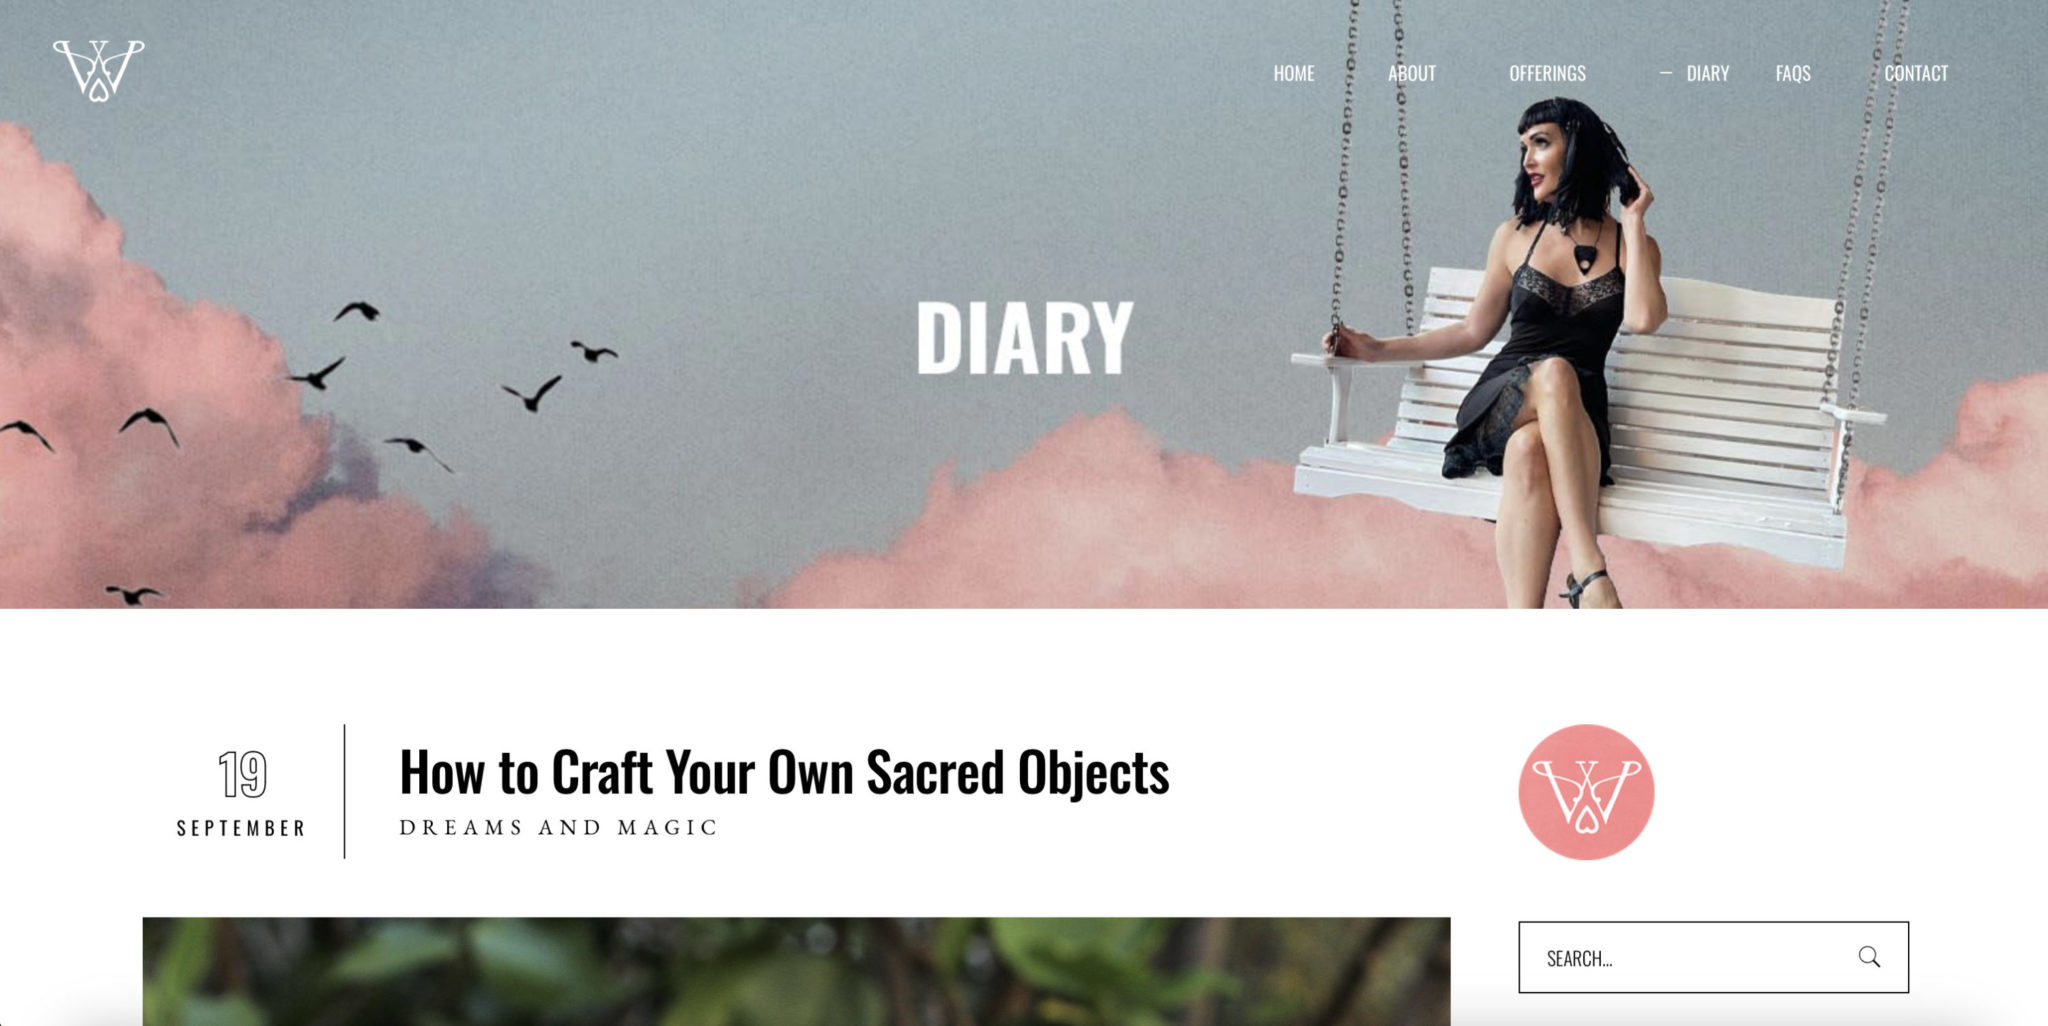This screenshot has width=2048, height=1026.
Task: Open the Dreams and Magic category
Action: click(558, 828)
